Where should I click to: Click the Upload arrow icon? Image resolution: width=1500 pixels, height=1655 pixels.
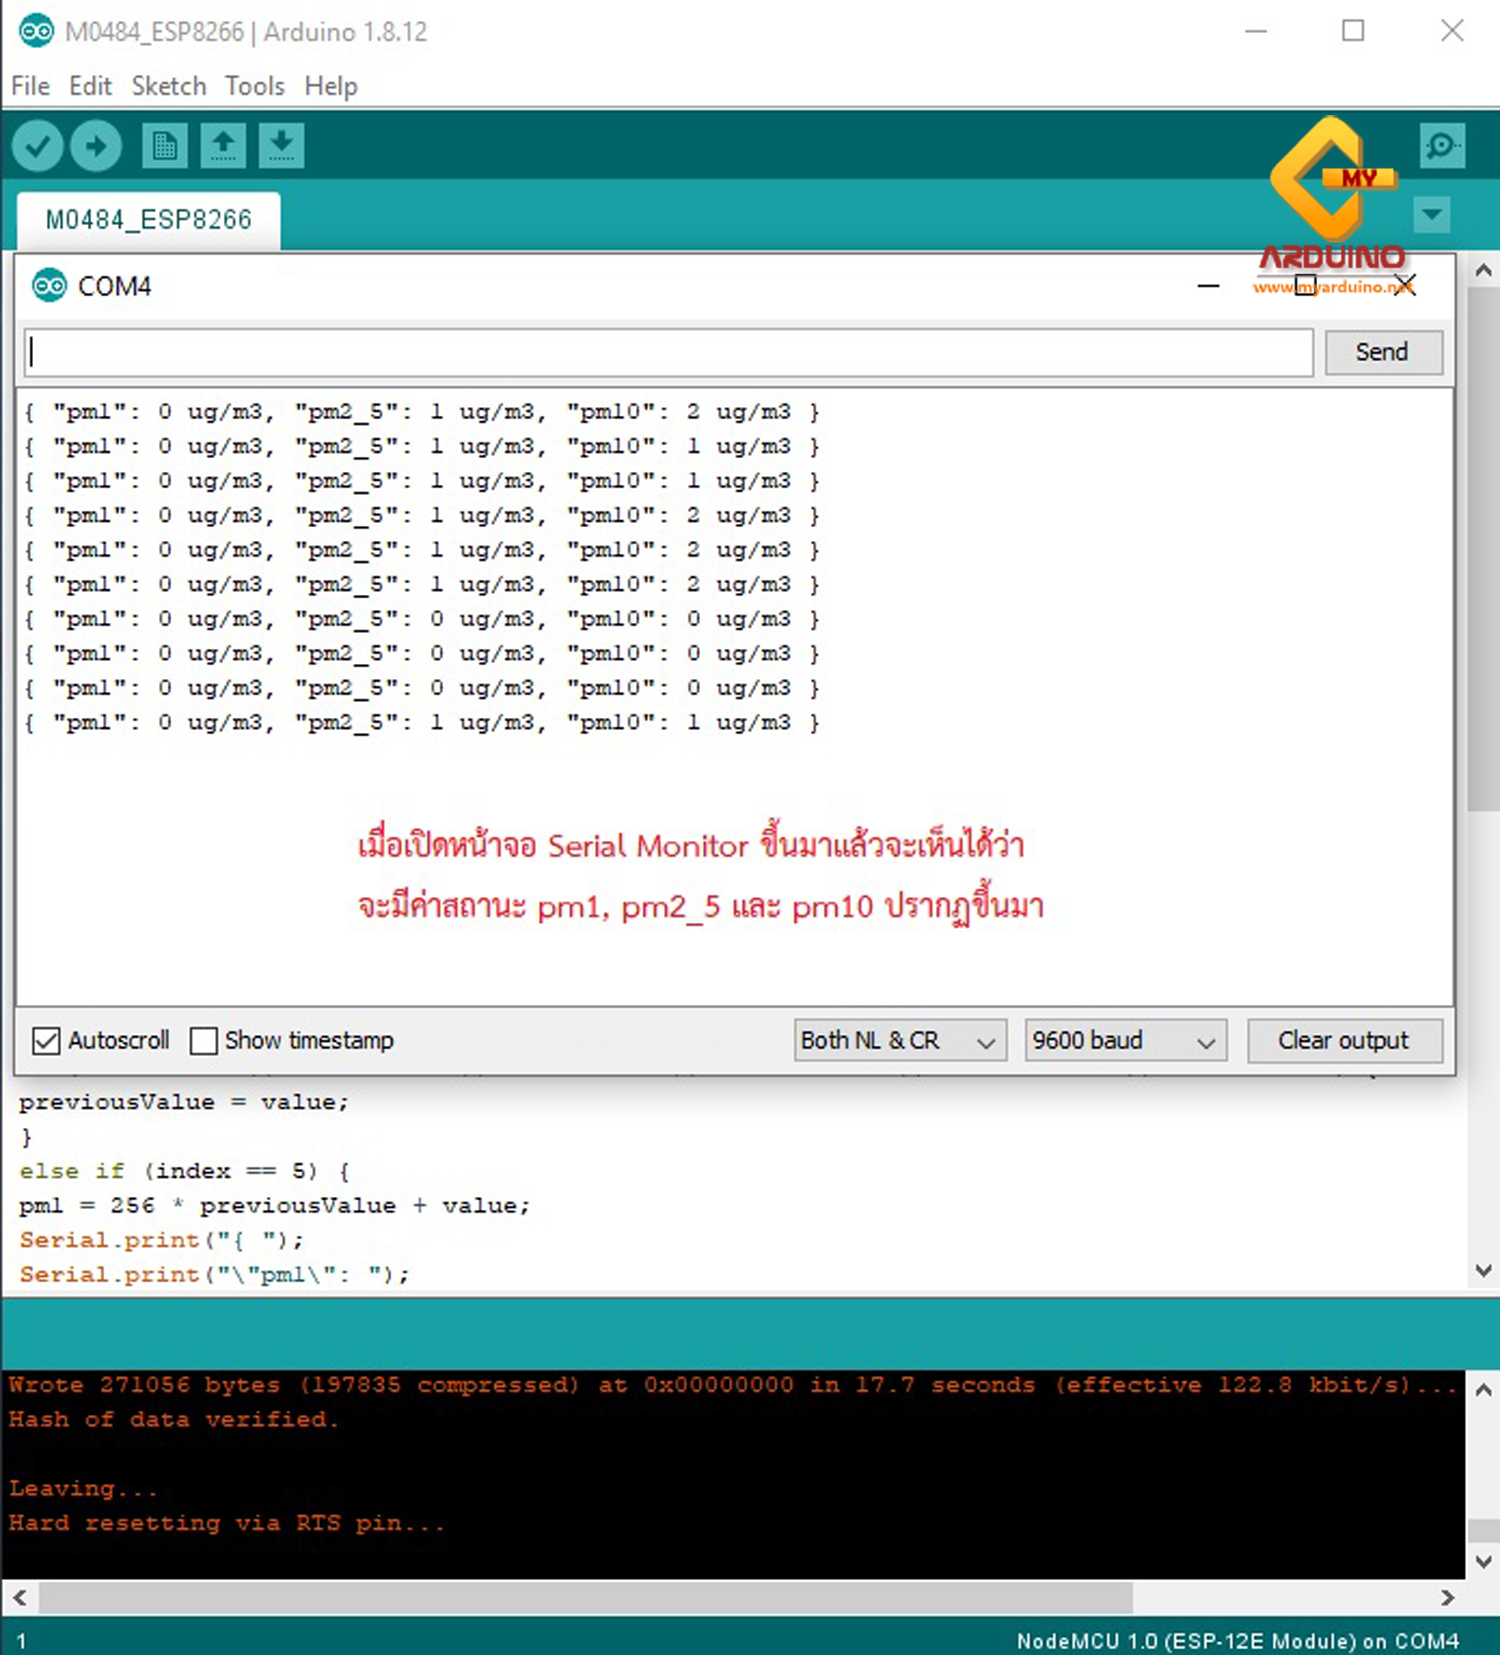96,147
